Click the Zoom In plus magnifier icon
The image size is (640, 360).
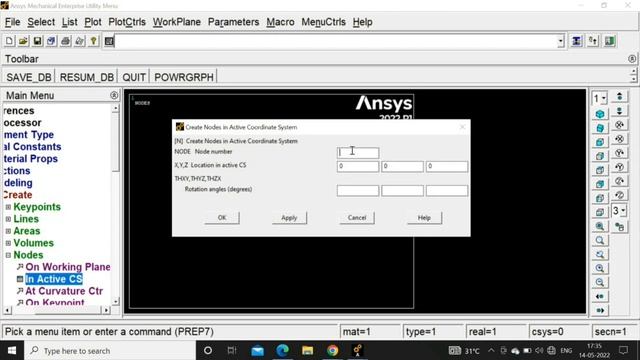pyautogui.click(x=600, y=268)
